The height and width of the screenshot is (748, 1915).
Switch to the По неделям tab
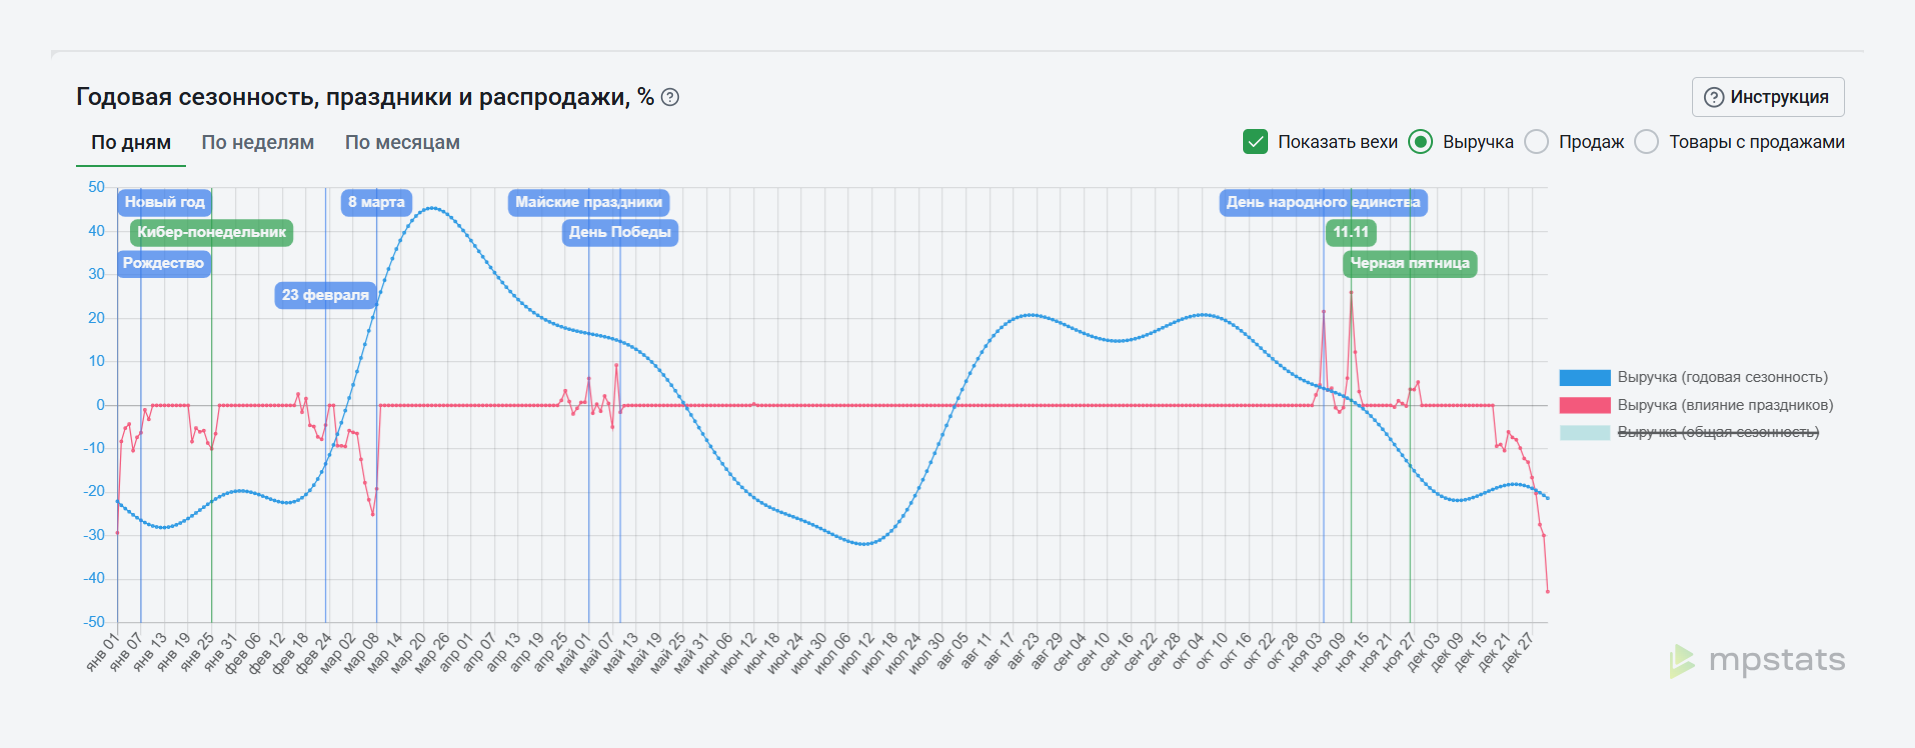click(x=258, y=142)
